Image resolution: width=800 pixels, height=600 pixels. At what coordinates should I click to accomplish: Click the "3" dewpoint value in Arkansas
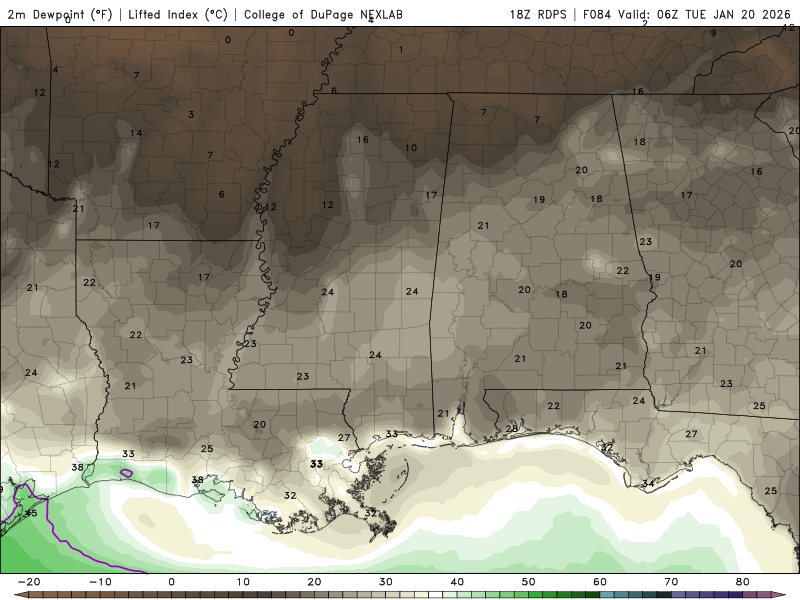[x=191, y=115]
